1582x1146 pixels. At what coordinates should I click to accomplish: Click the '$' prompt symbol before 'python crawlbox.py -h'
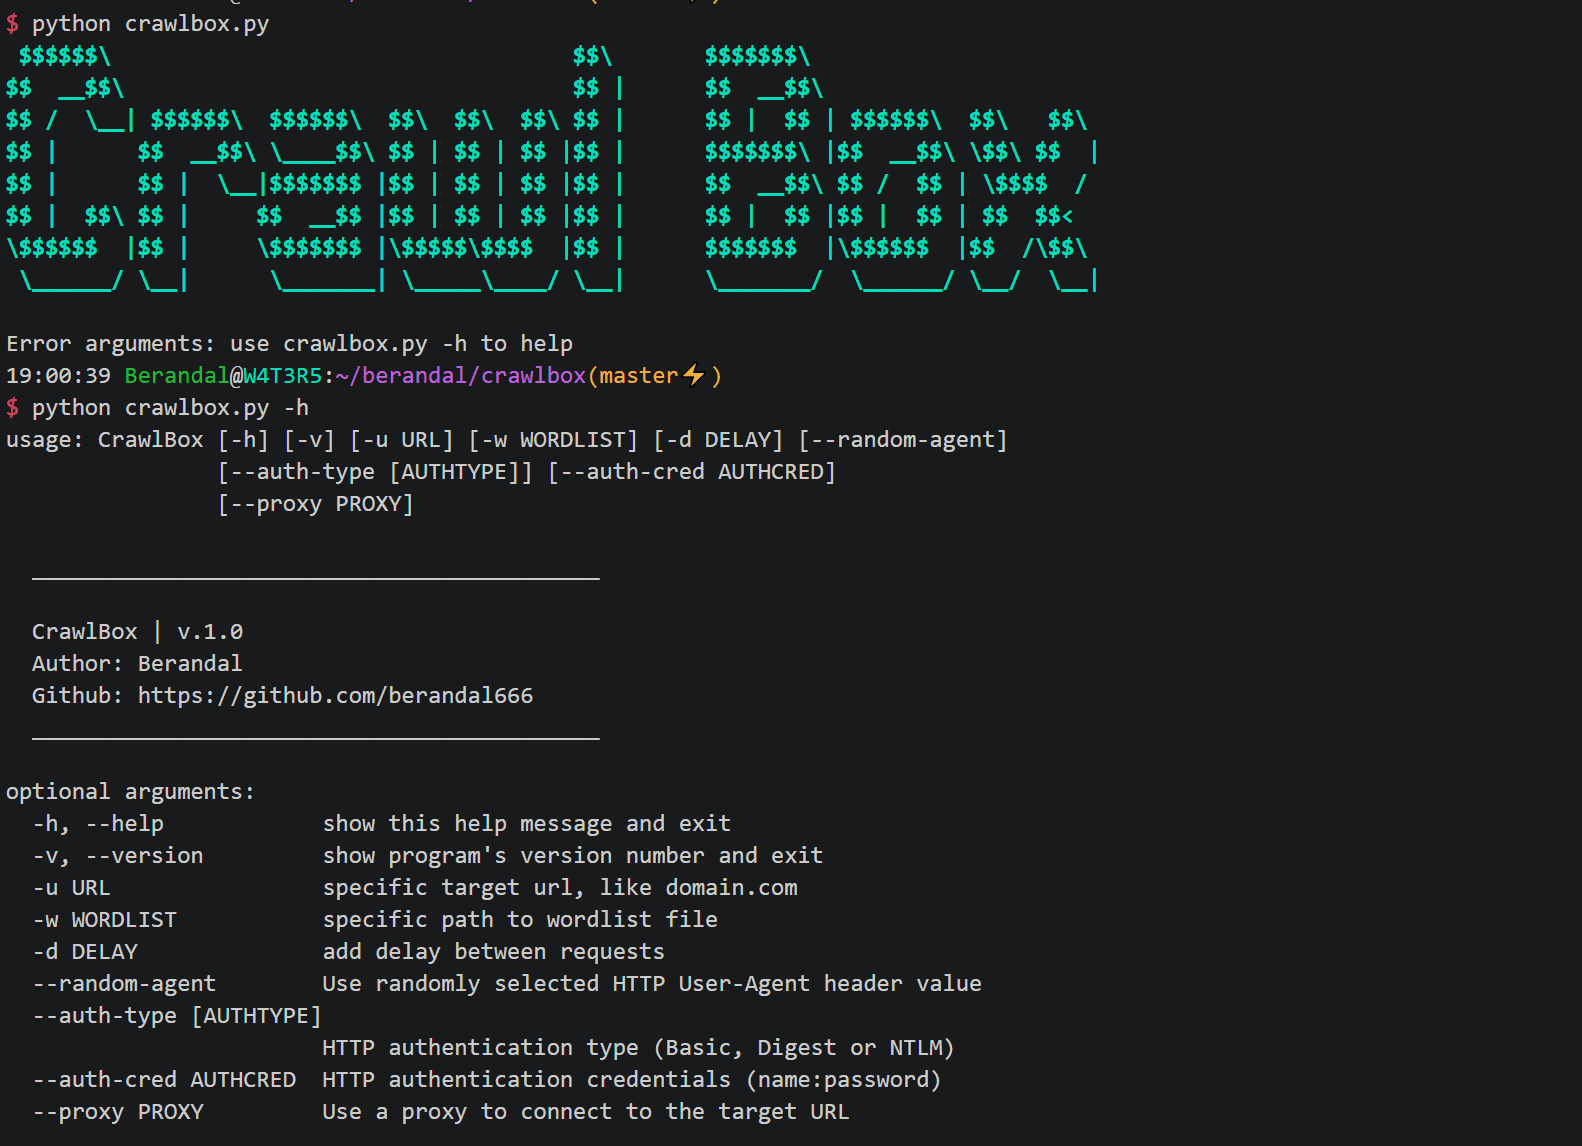pyautogui.click(x=12, y=408)
